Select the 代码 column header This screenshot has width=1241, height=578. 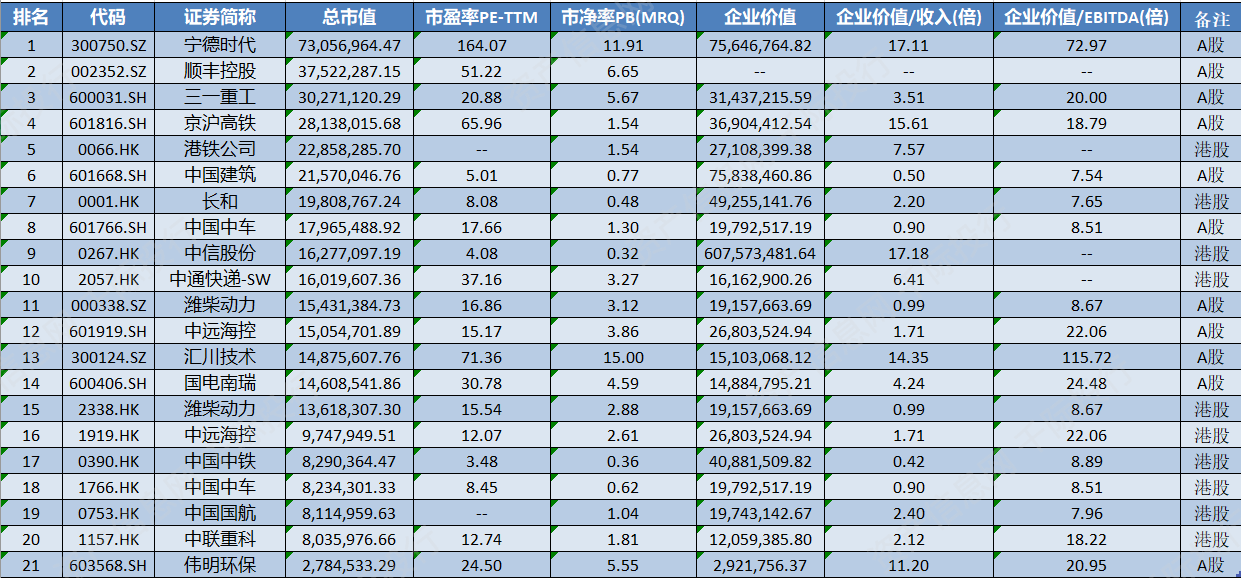click(x=109, y=17)
